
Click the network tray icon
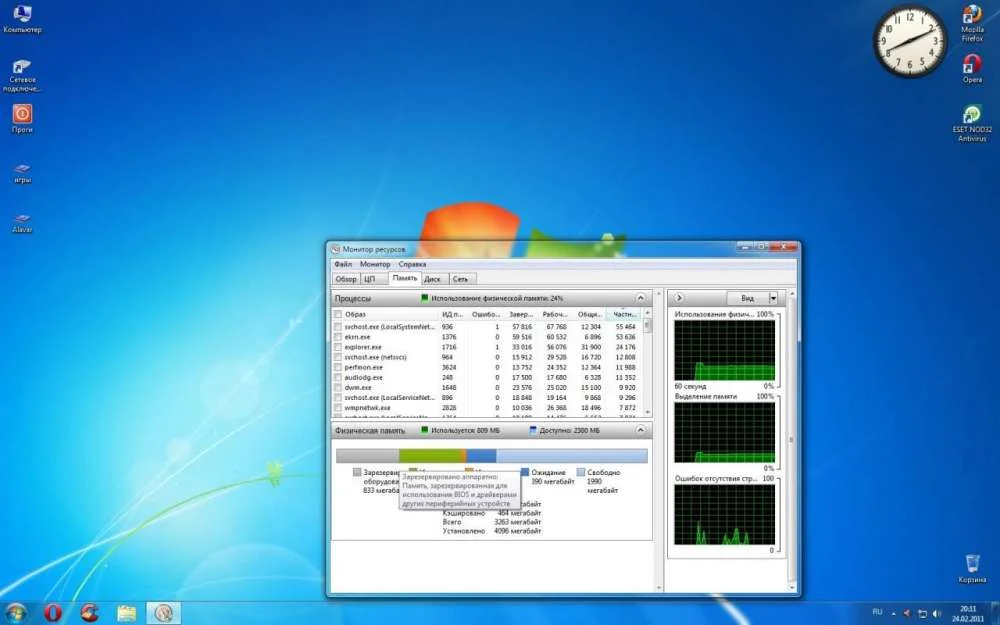[x=922, y=614]
